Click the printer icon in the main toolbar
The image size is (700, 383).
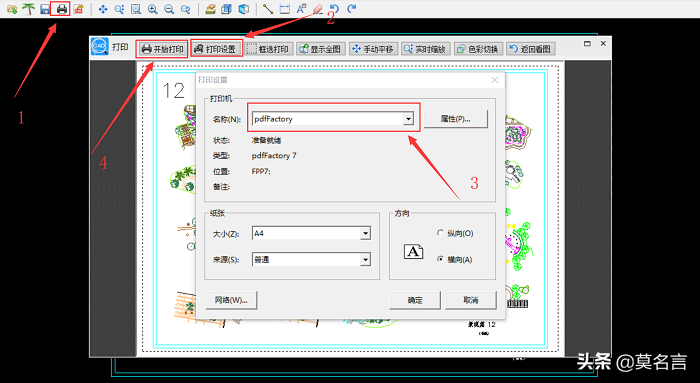(x=62, y=9)
